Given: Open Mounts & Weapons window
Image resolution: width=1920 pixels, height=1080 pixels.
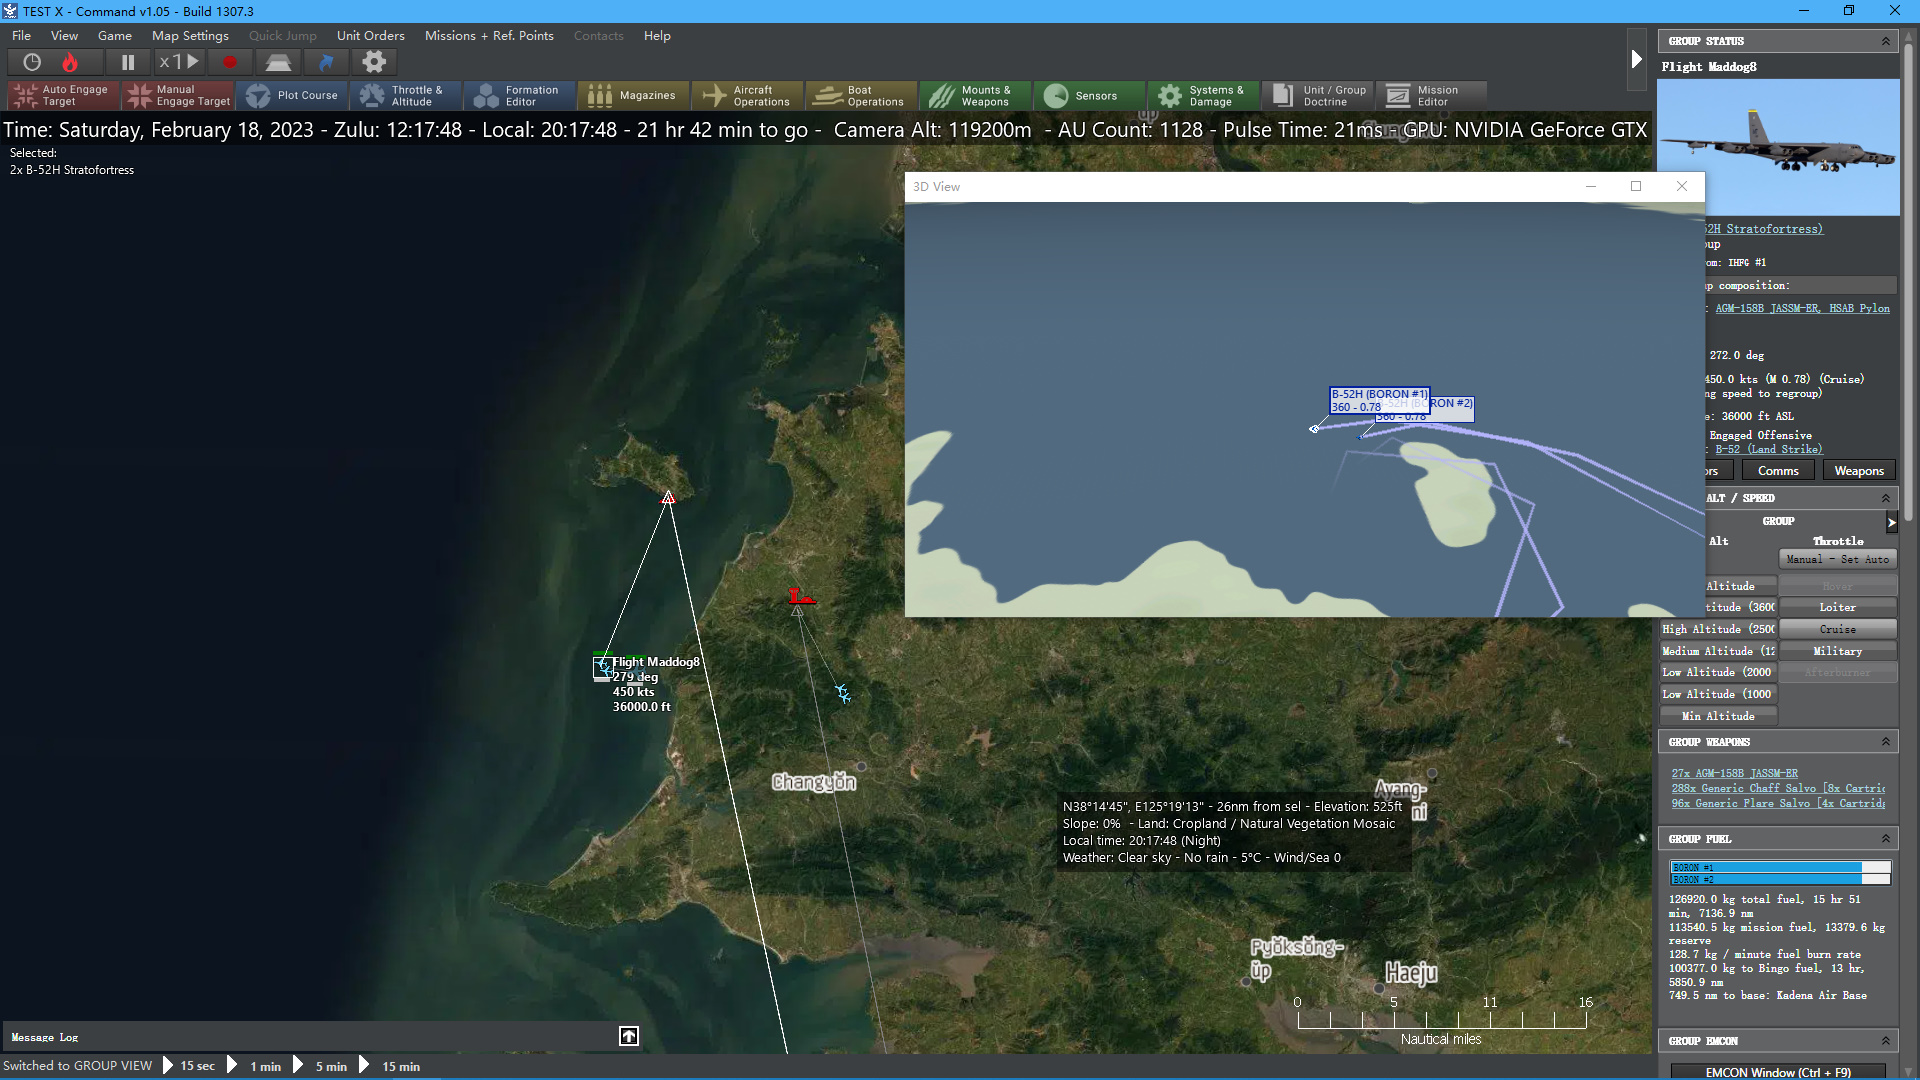Looking at the screenshot, I should (x=974, y=96).
